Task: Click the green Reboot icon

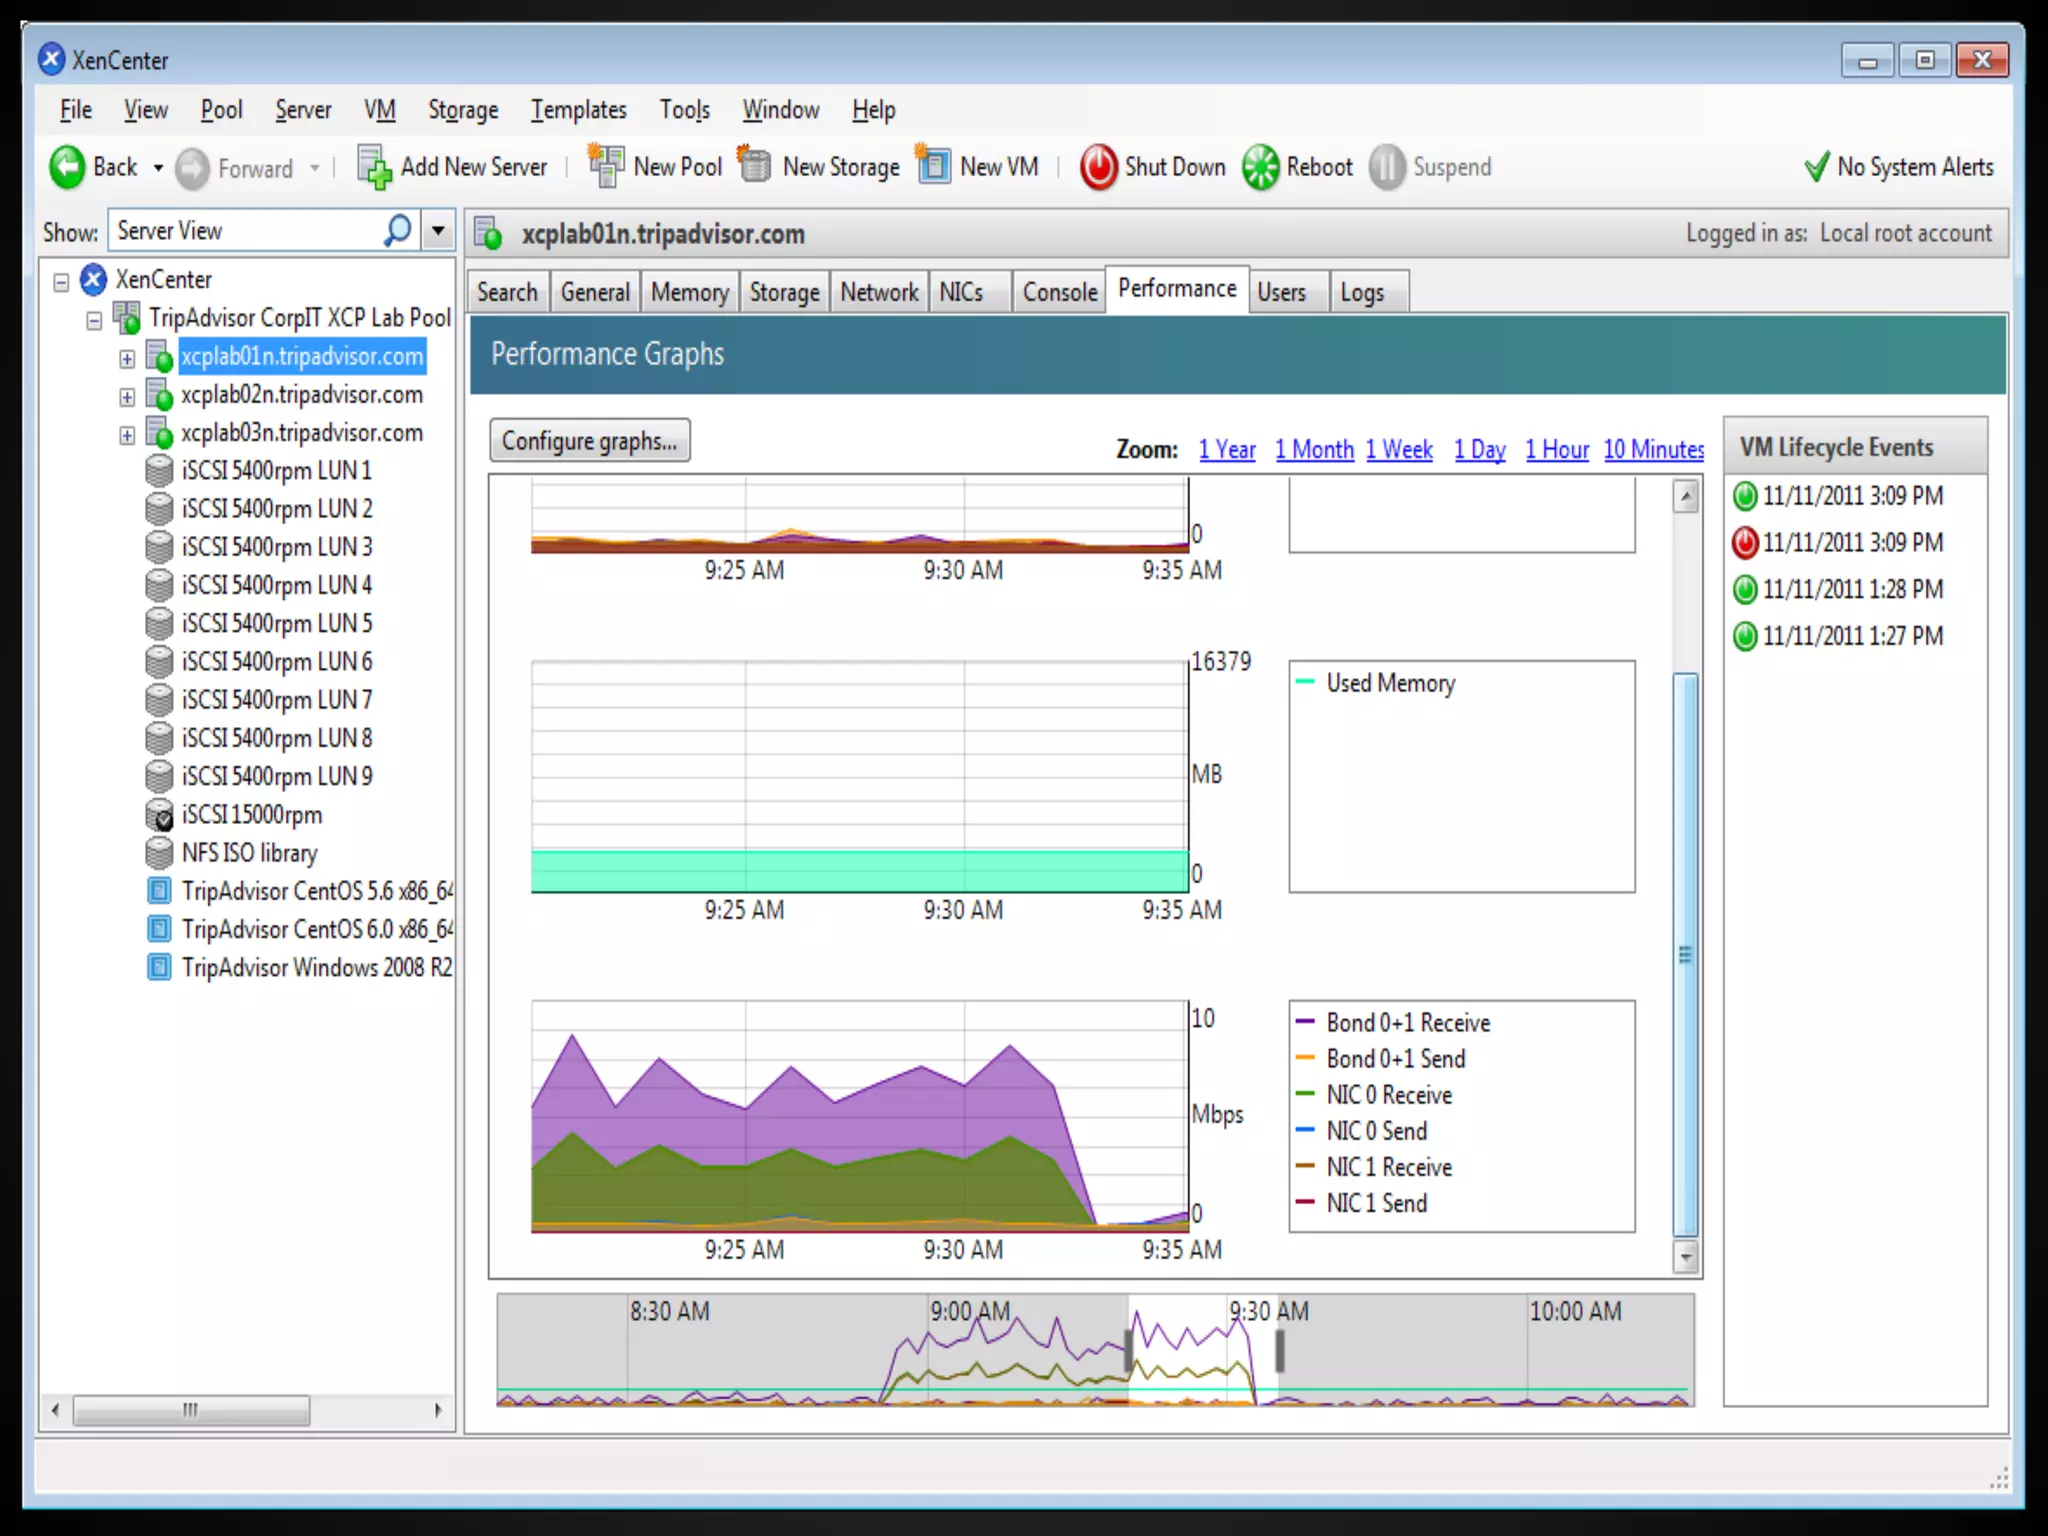Action: pos(1260,167)
